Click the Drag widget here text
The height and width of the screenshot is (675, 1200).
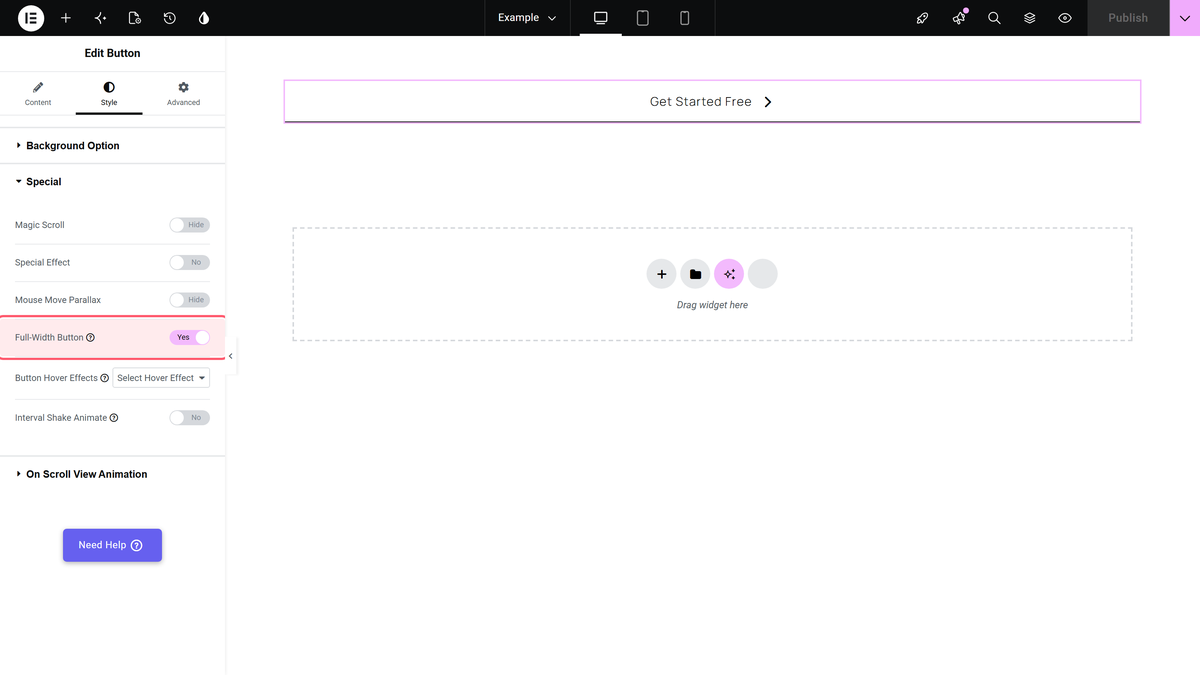[712, 305]
